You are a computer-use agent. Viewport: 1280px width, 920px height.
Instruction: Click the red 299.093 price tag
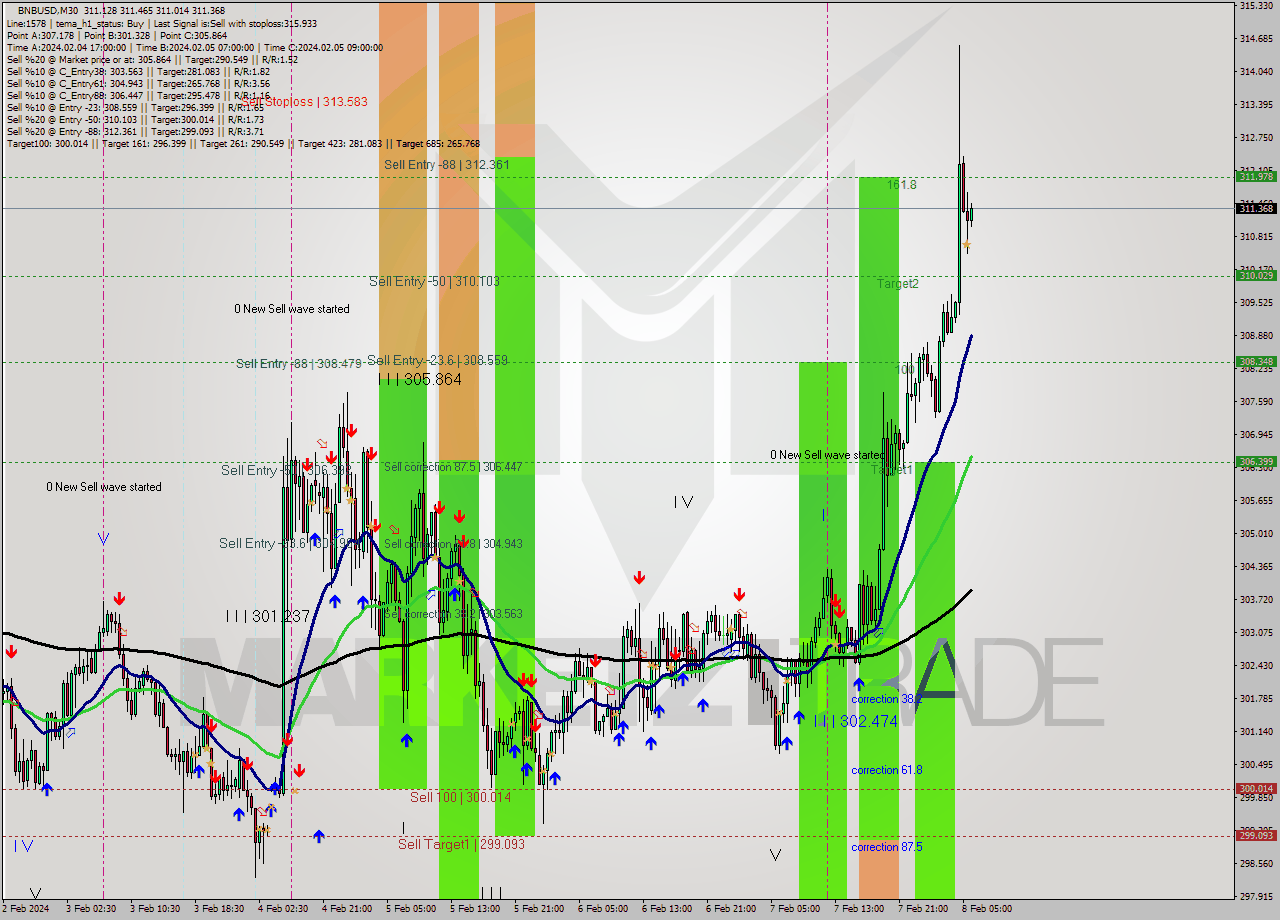1256,836
